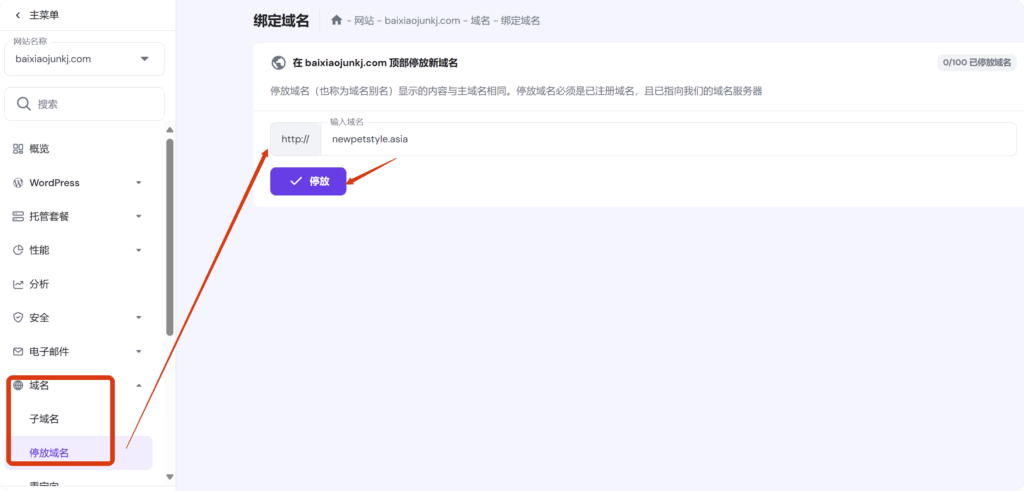Viewport: 1024px width, 491px height.
Task: Click the 输入域名 domain input field
Action: 668,140
